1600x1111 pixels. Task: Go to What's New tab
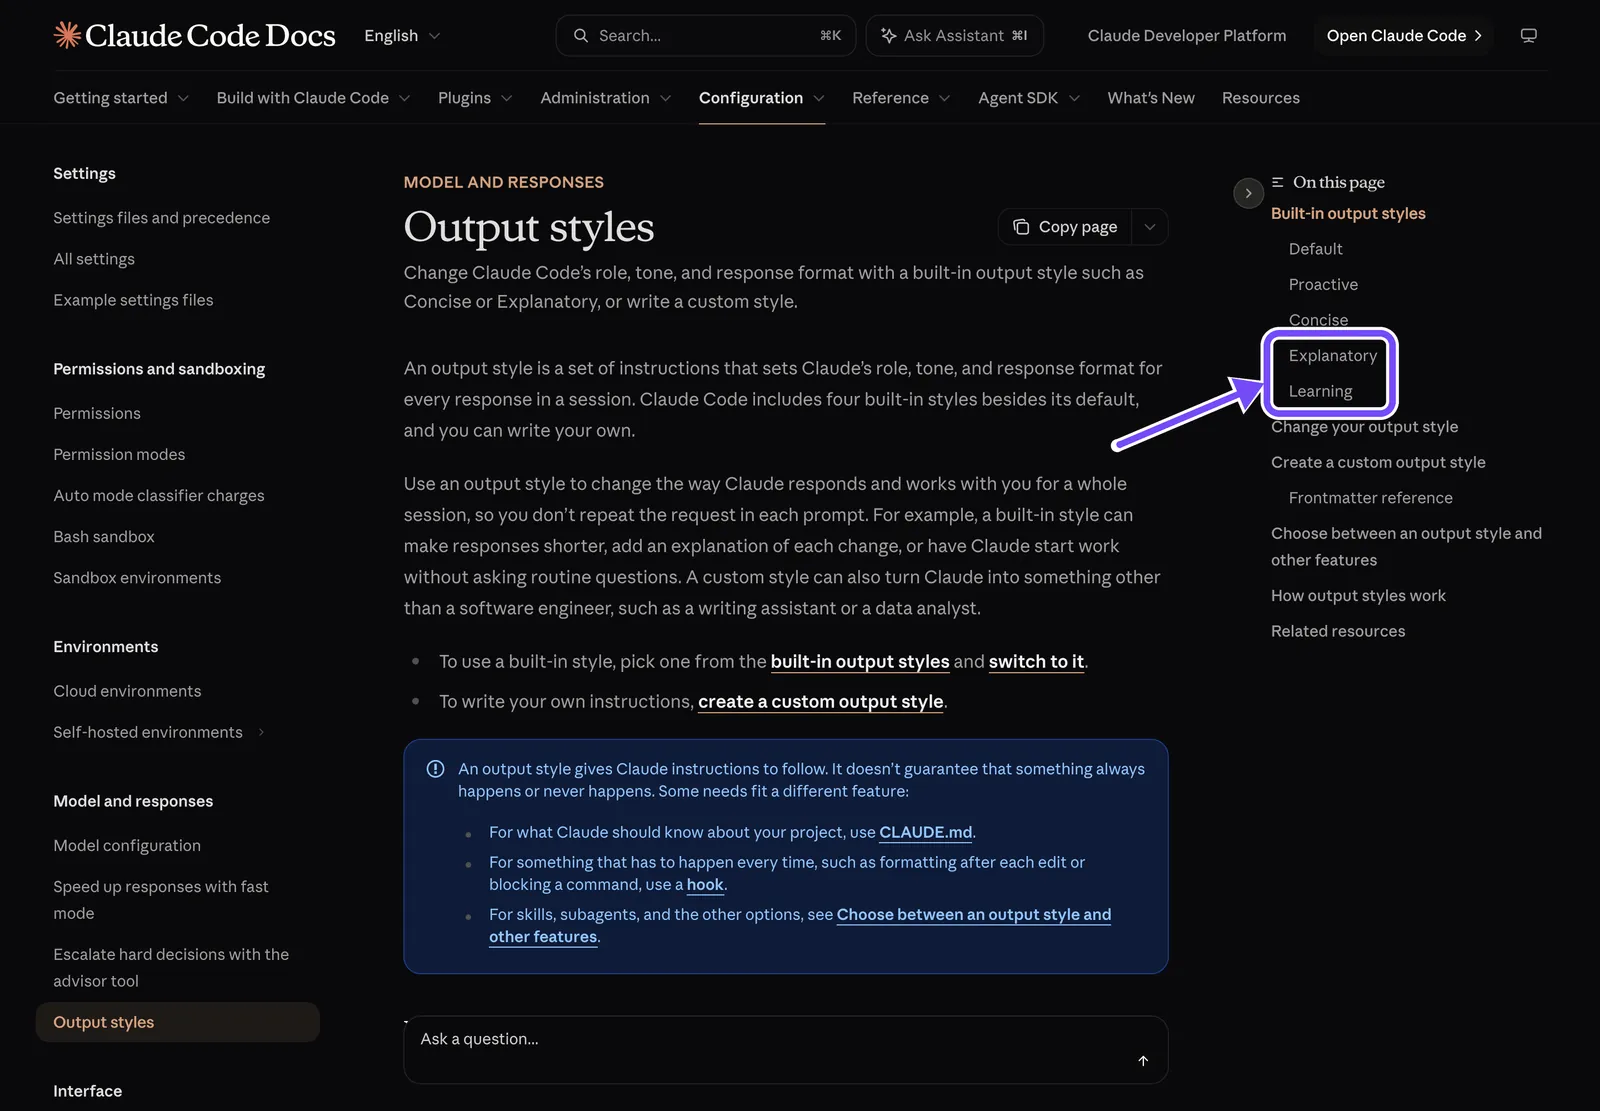coord(1151,98)
